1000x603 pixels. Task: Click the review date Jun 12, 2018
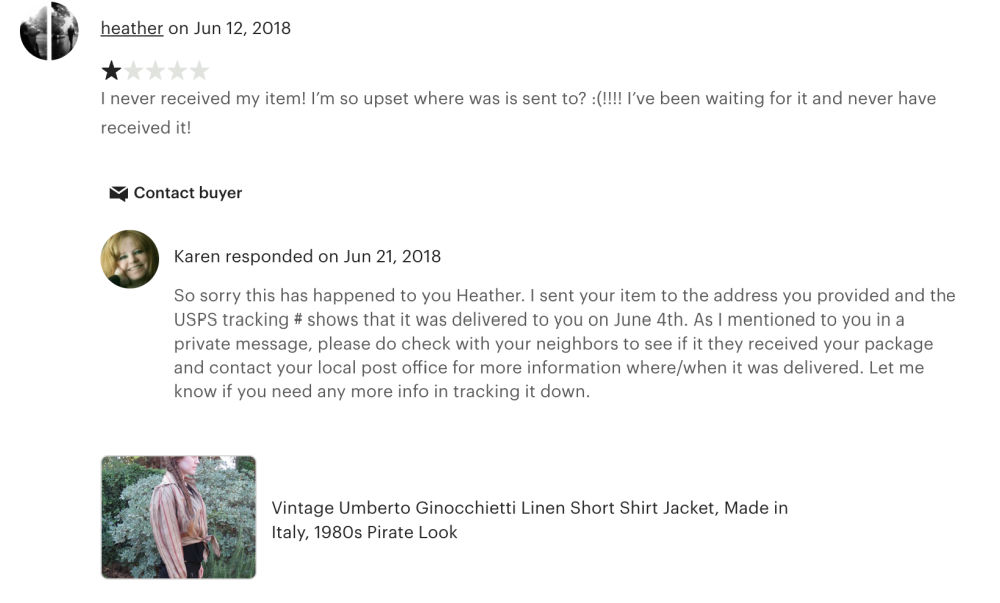[242, 28]
